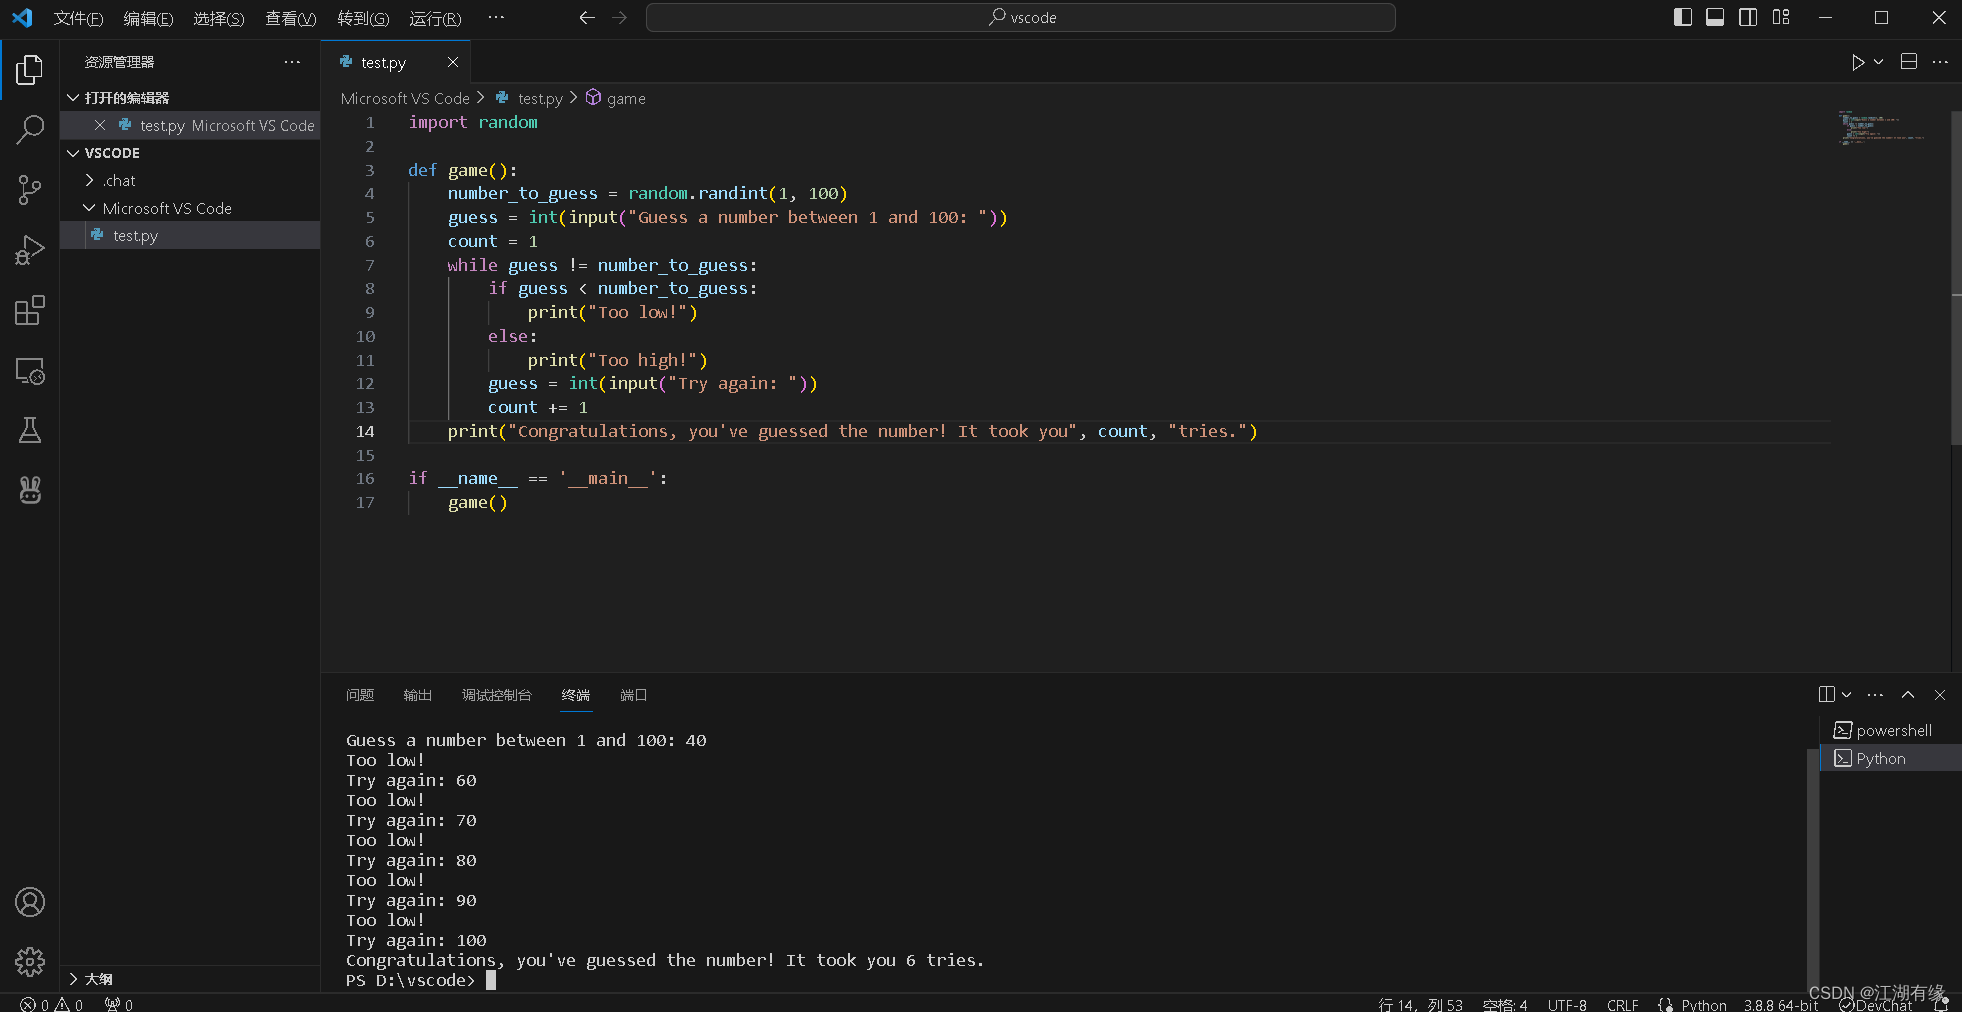Open the Testing flask view
Image resolution: width=1962 pixels, height=1012 pixels.
30,430
